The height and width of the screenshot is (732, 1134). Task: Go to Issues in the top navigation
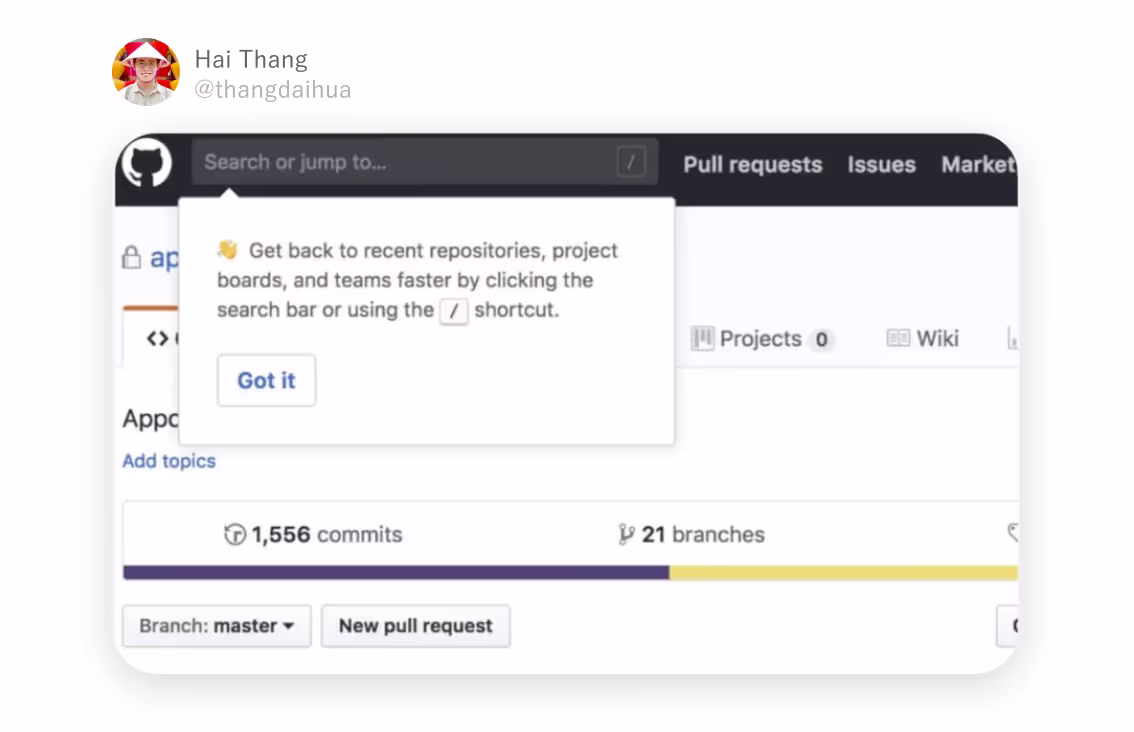pyautogui.click(x=881, y=165)
